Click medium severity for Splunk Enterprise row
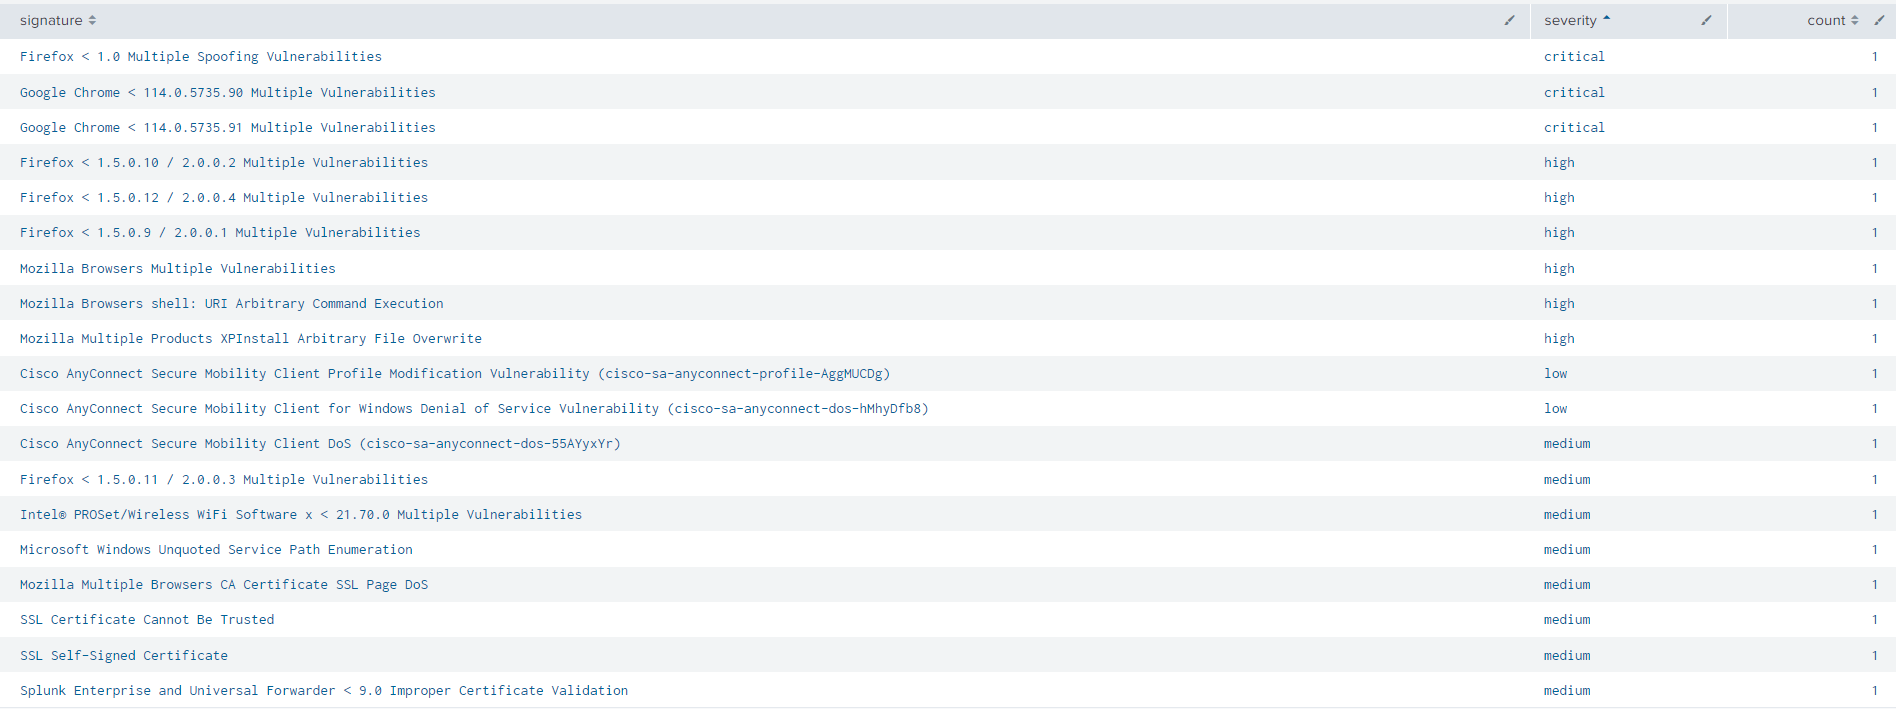 [1567, 690]
